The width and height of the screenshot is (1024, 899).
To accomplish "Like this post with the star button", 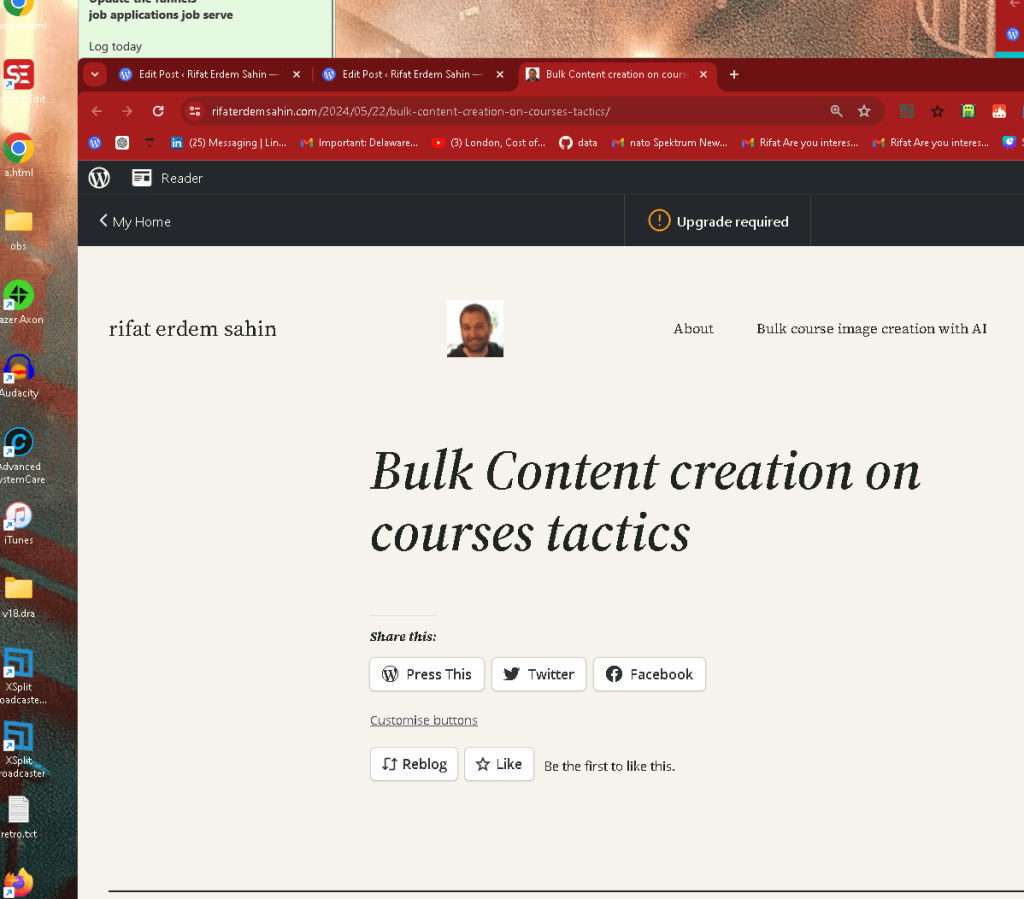I will pyautogui.click(x=499, y=764).
